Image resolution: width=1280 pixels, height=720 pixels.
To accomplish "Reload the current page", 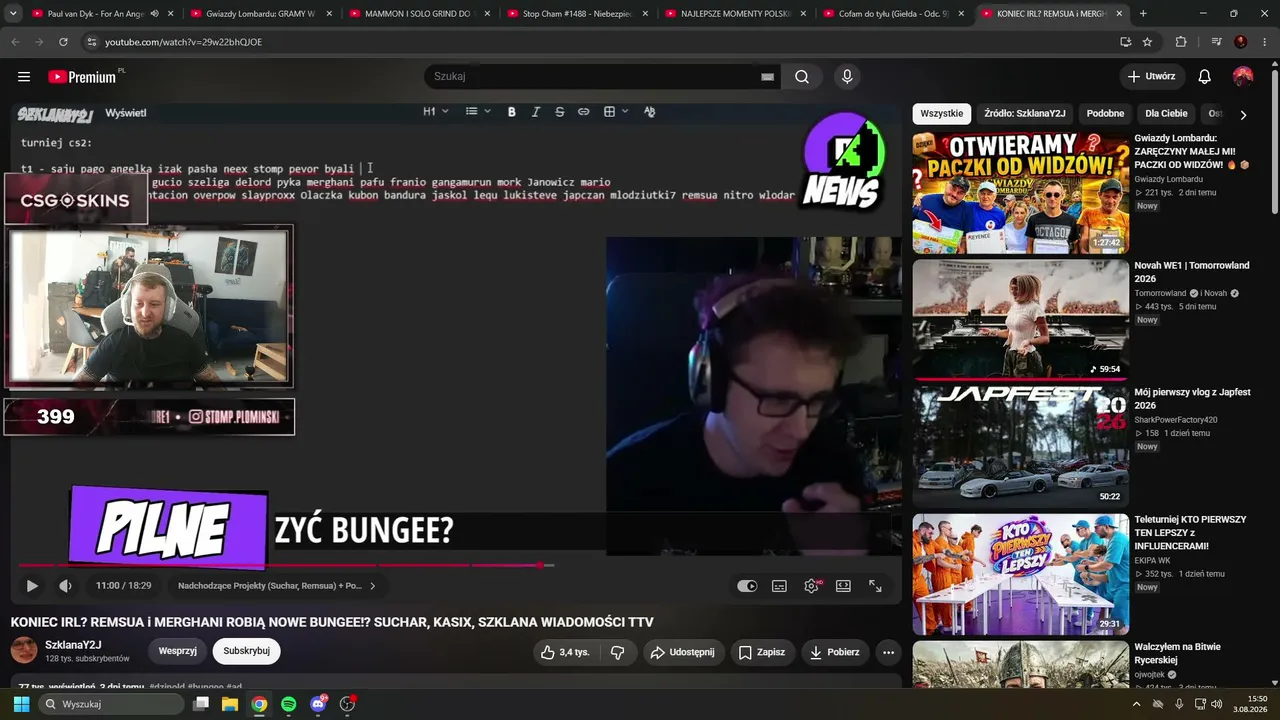I will click(63, 42).
